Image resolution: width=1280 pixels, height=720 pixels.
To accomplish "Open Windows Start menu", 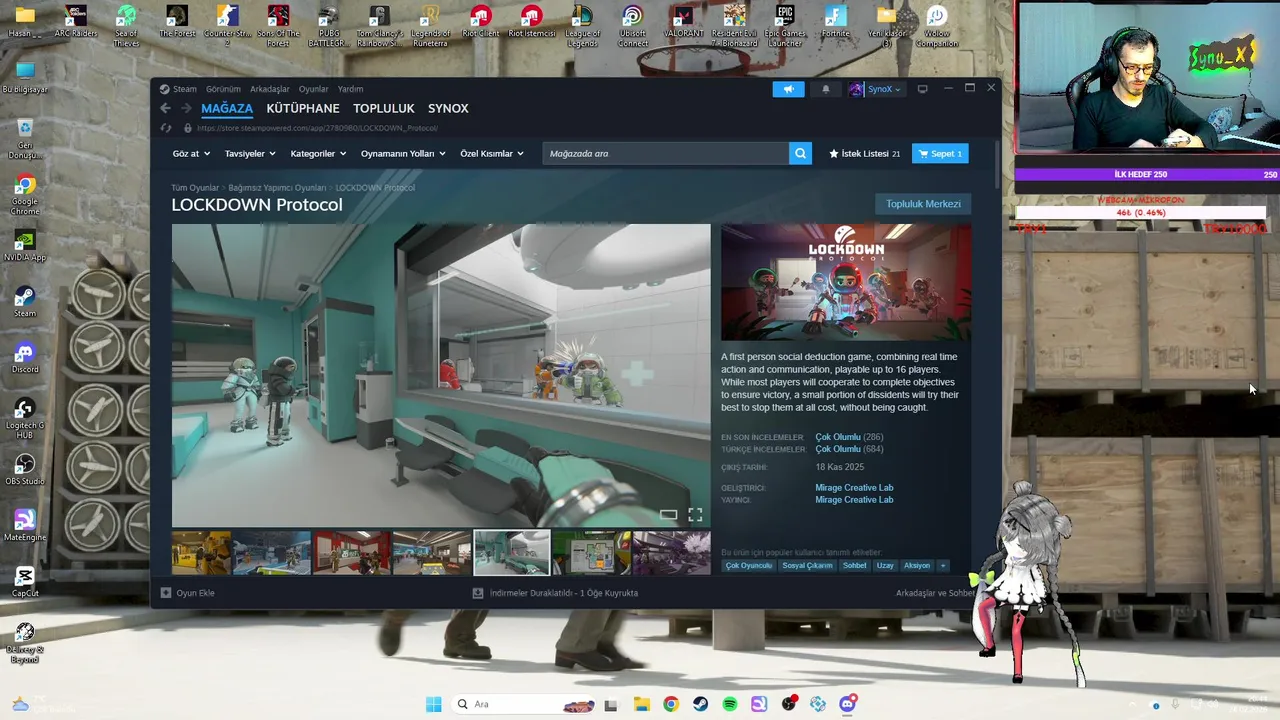I will click(x=433, y=704).
